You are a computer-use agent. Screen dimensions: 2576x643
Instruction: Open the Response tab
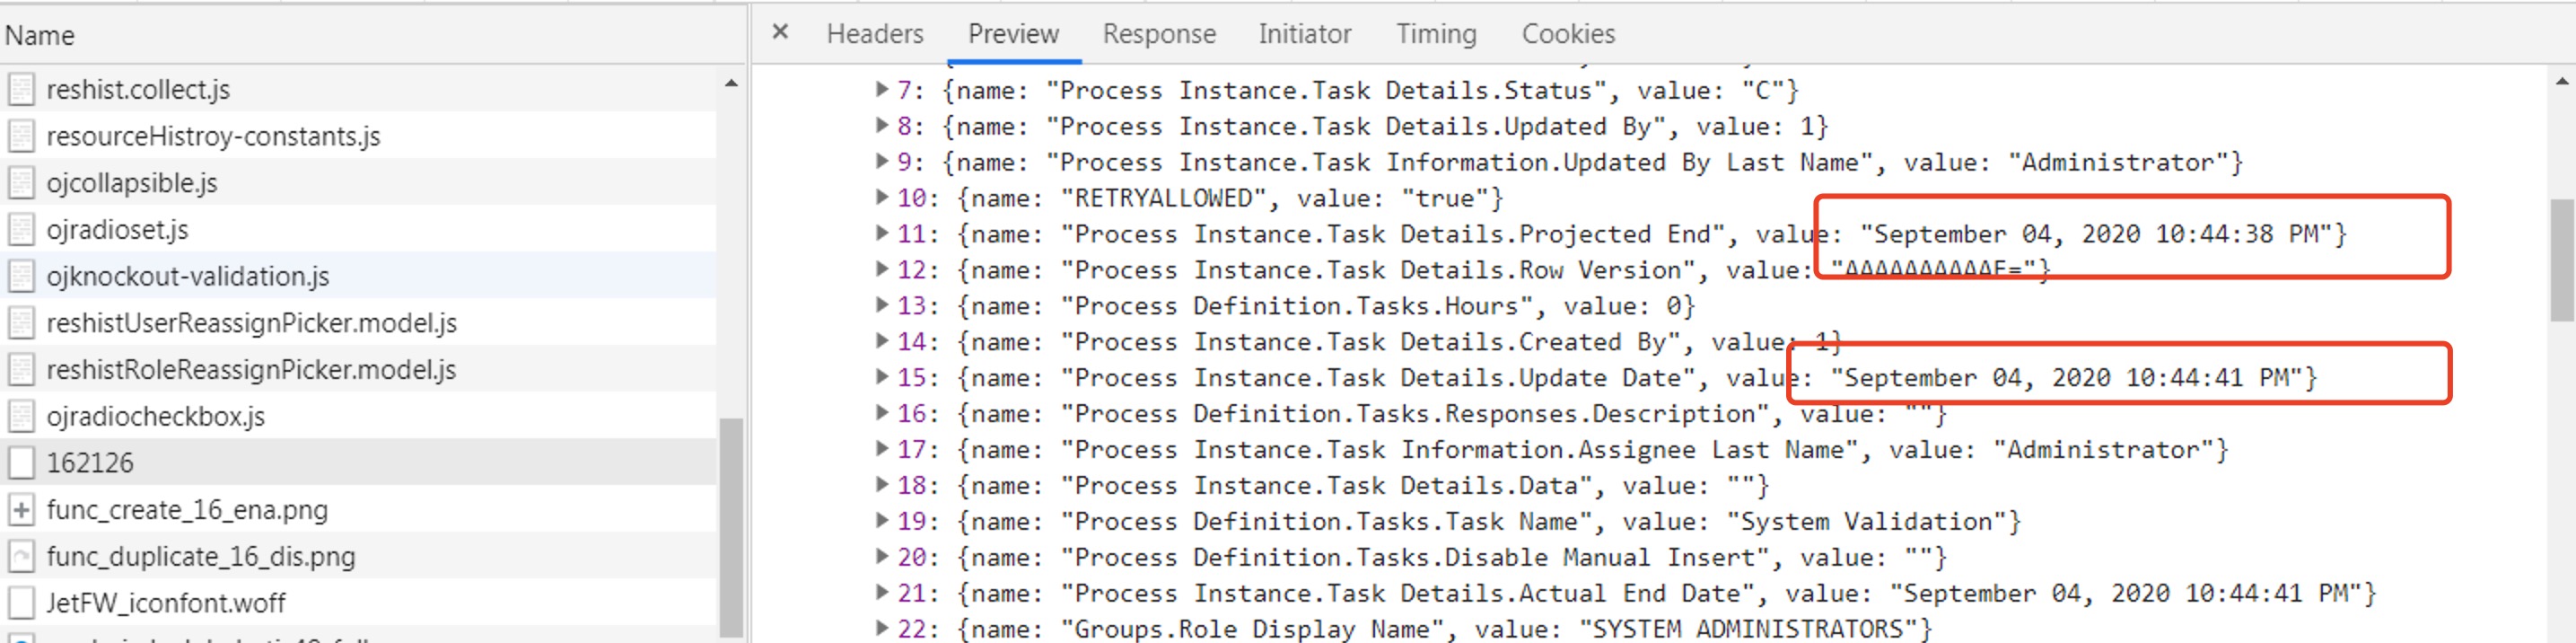click(1159, 34)
